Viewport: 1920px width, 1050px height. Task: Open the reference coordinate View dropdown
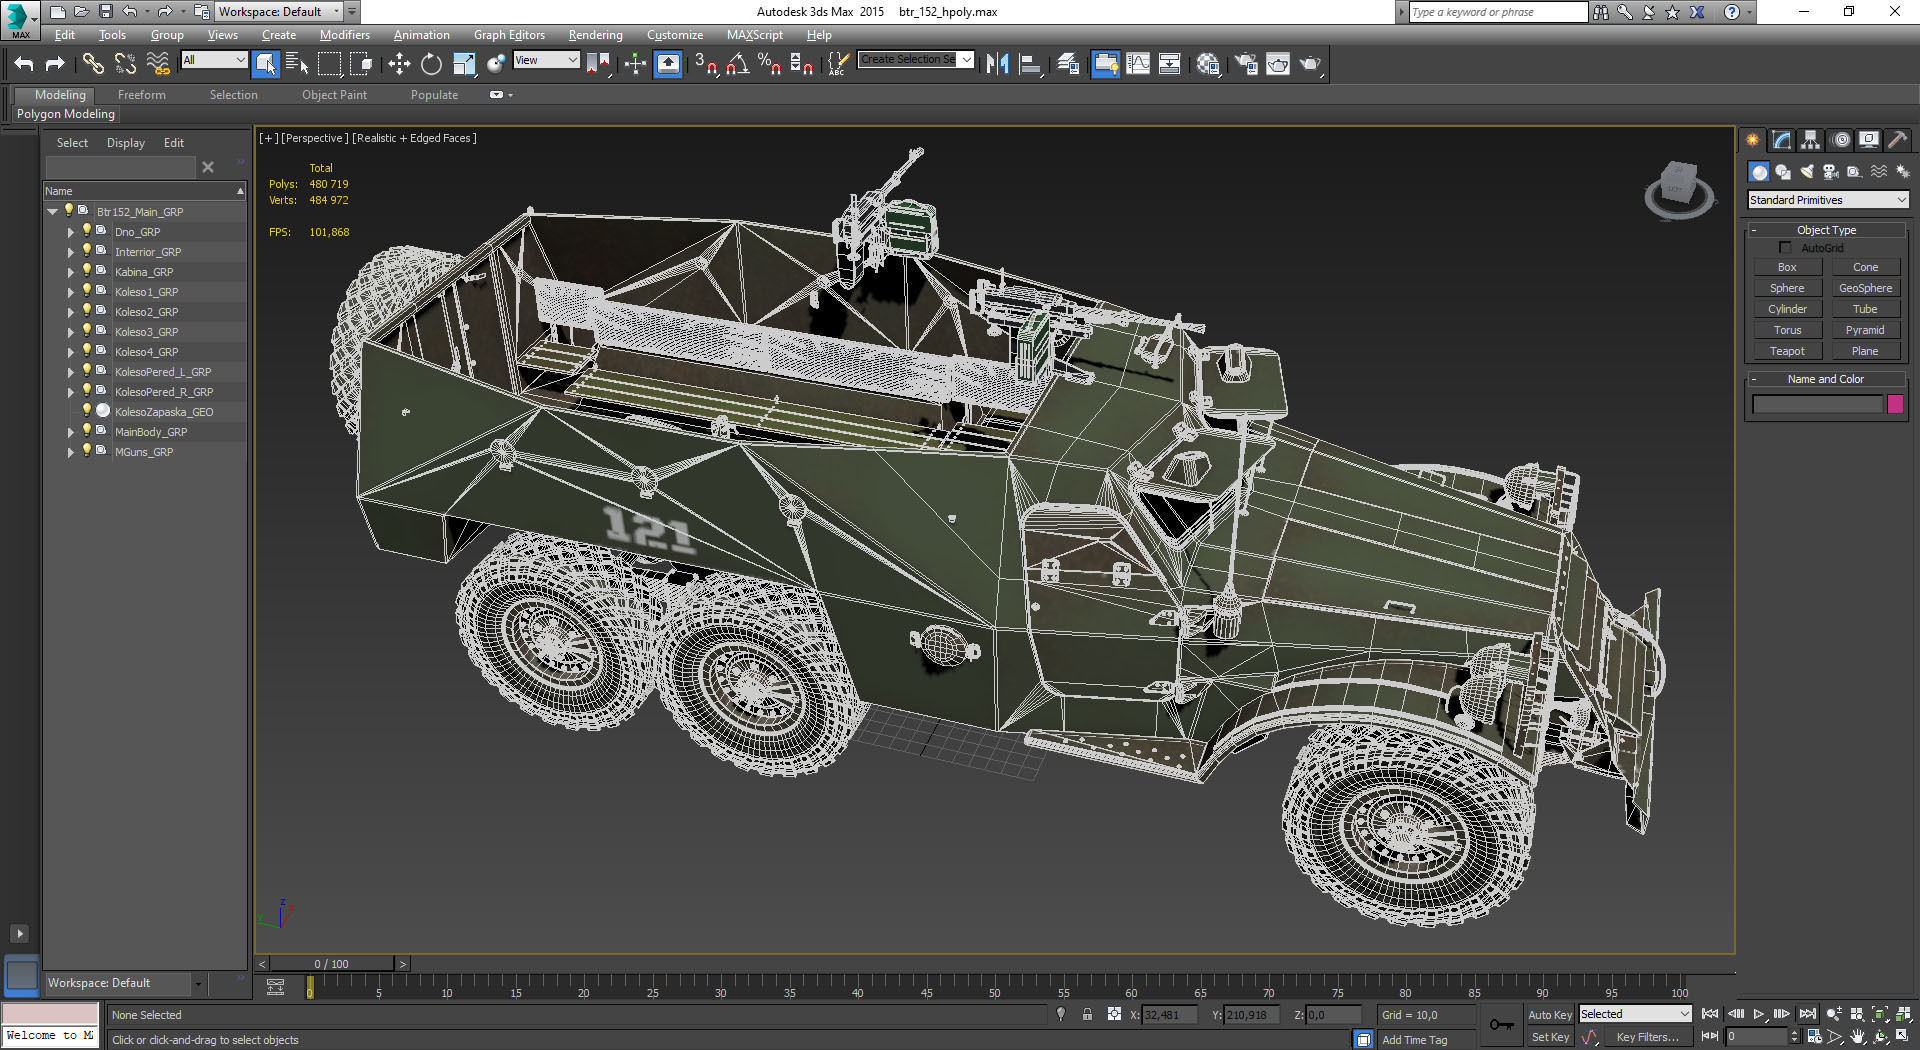click(546, 60)
